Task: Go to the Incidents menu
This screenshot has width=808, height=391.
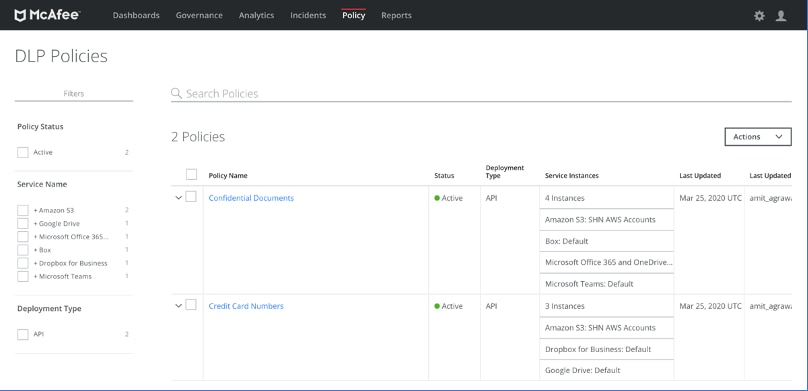Action: pyautogui.click(x=308, y=15)
